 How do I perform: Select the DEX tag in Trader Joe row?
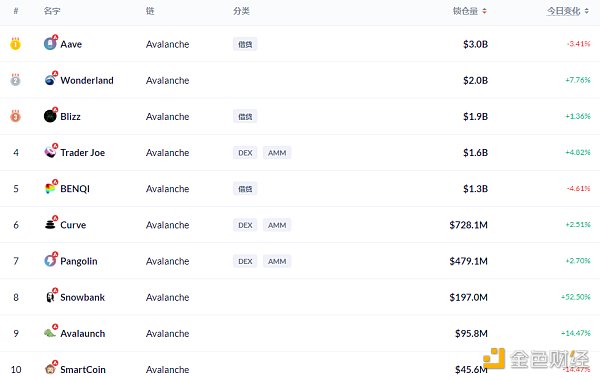(245, 153)
